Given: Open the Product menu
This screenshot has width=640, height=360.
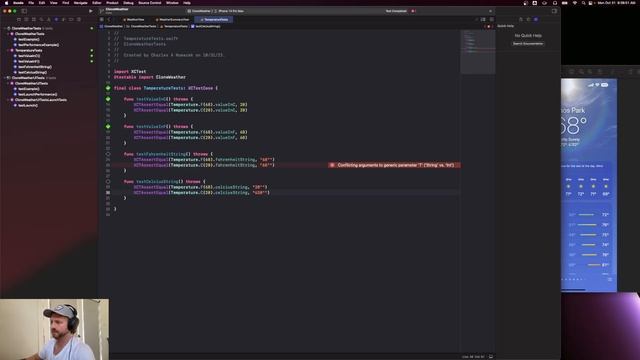Looking at the screenshot, I should coord(112,3).
